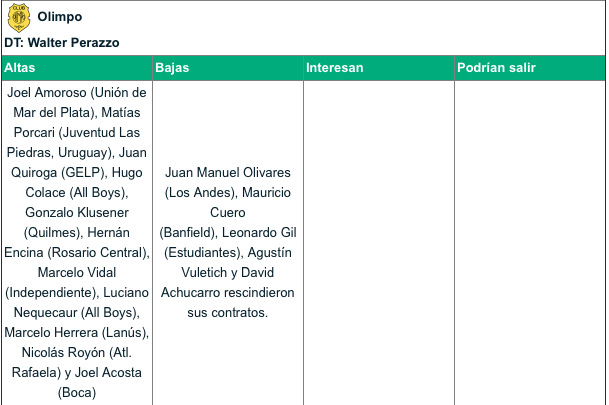Click the empty Podrían salir cell

(530, 243)
